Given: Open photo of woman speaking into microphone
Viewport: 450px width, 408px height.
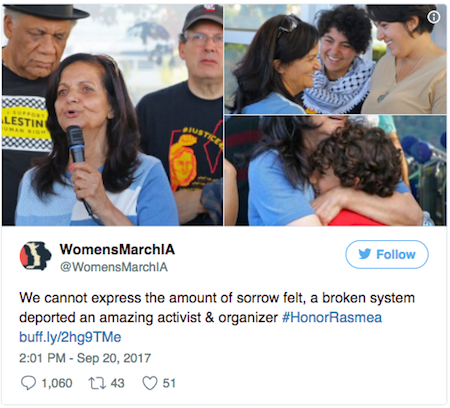Looking at the screenshot, I should (x=112, y=115).
